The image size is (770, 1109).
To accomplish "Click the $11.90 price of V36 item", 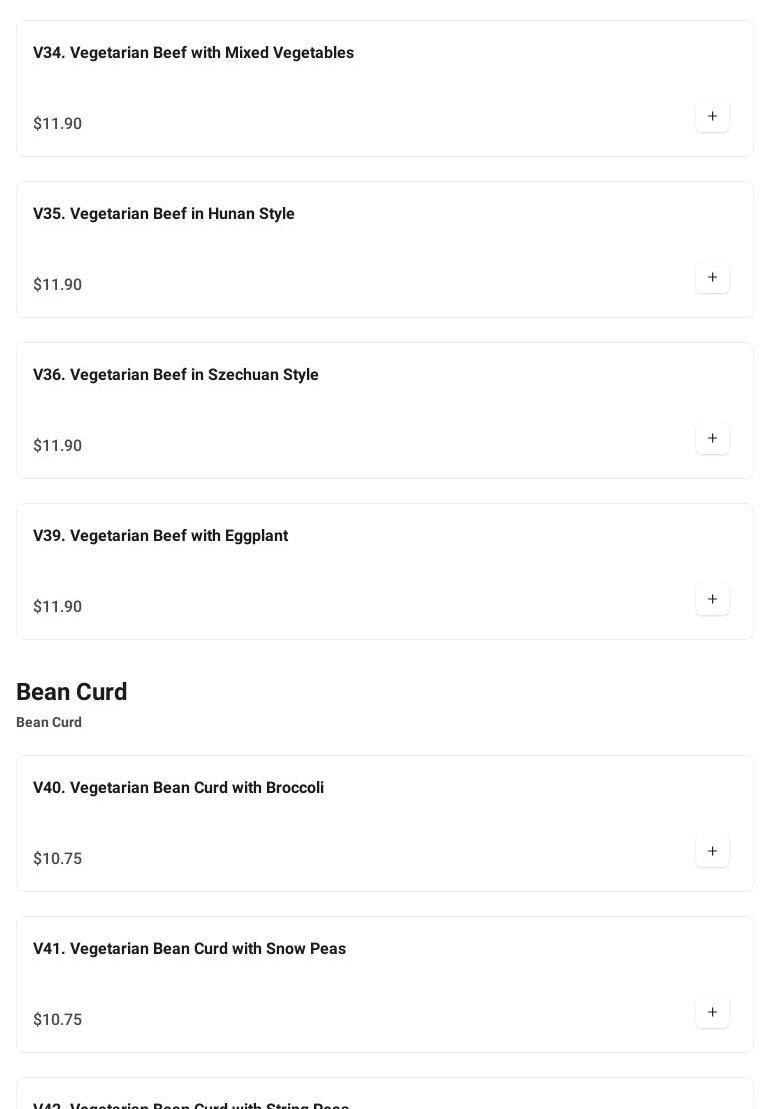I will coord(58,446).
